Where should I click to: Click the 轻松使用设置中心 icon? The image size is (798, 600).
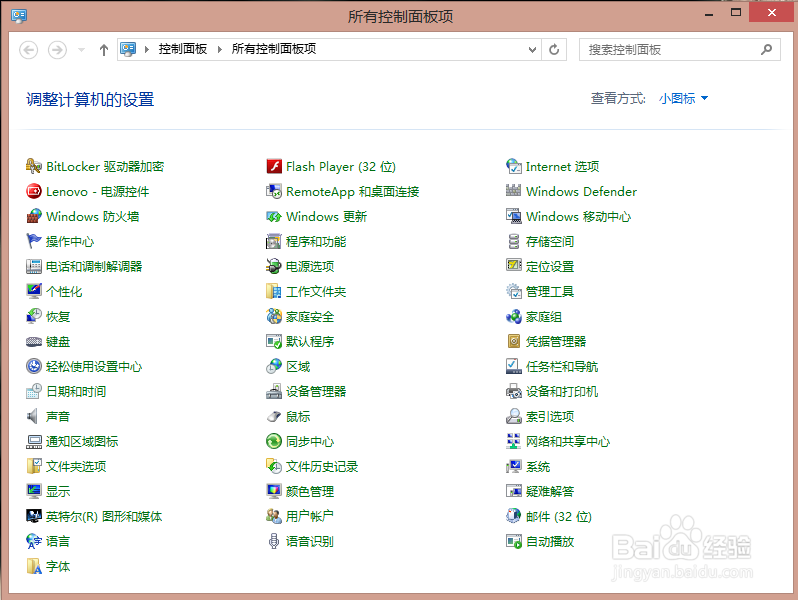[34, 366]
